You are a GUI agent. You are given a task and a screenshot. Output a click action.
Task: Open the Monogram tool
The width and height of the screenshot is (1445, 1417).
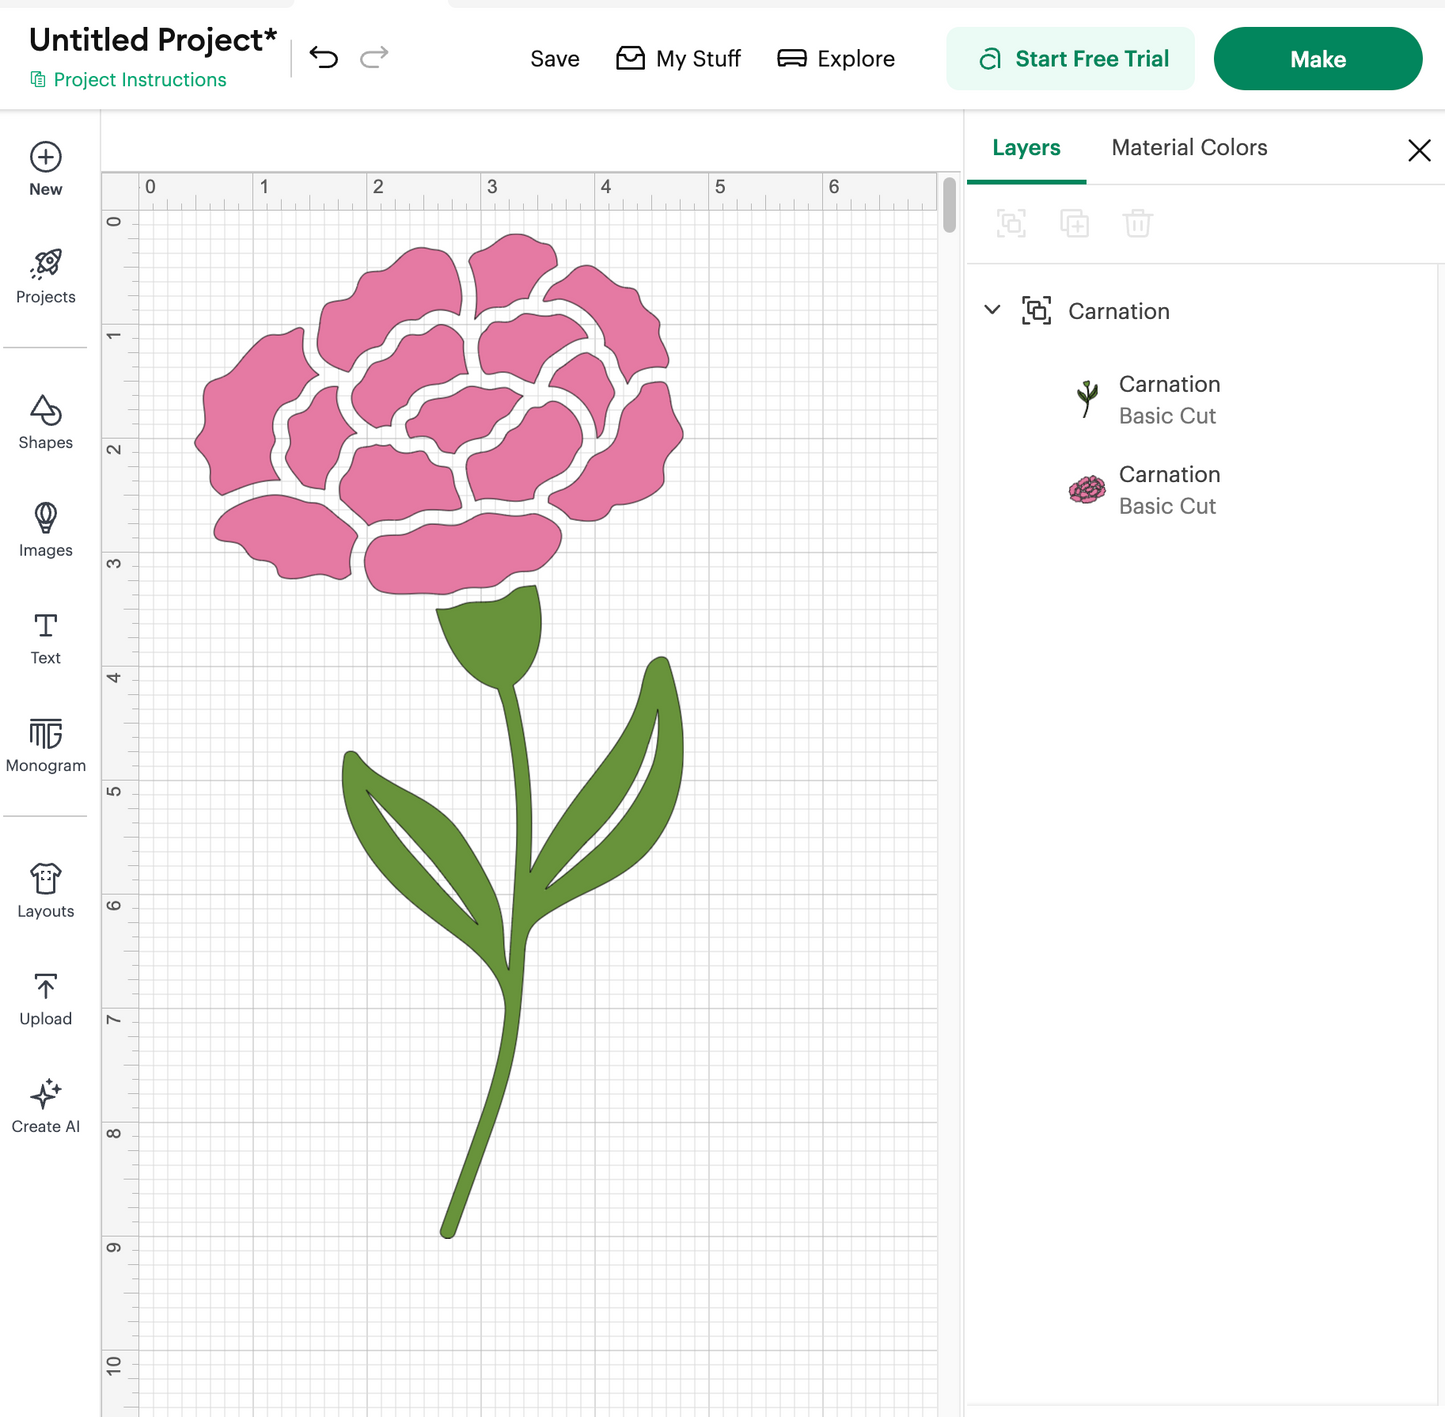46,746
